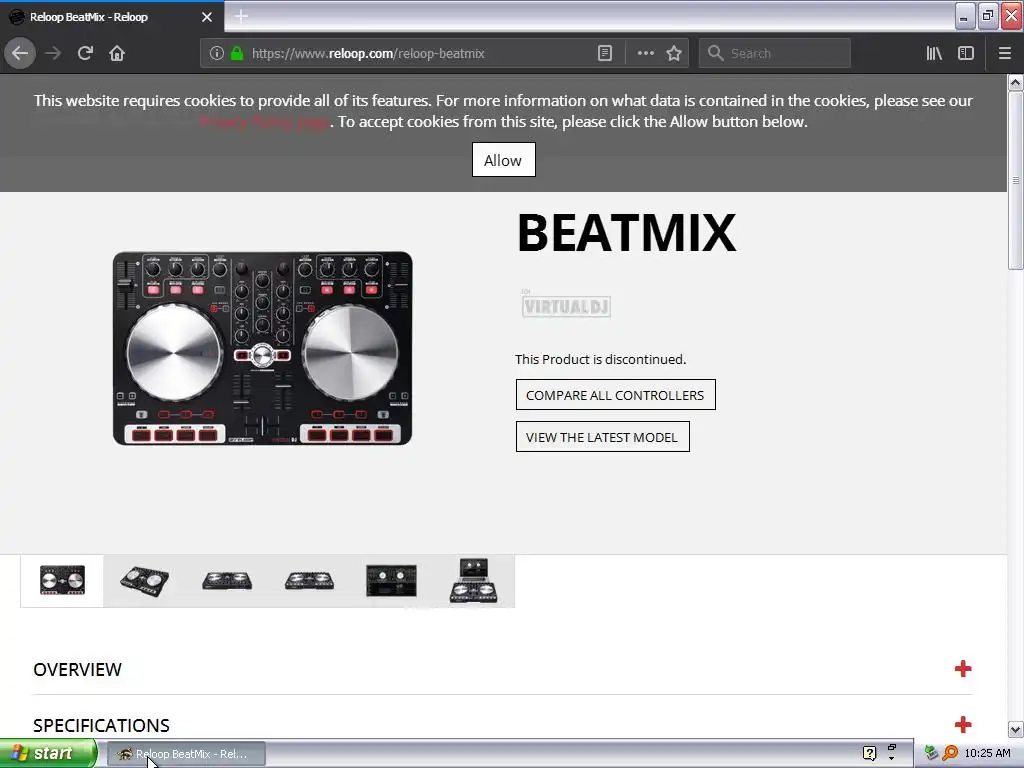Open the Privacy Policy page link
Image resolution: width=1024 pixels, height=768 pixels.
click(x=264, y=122)
